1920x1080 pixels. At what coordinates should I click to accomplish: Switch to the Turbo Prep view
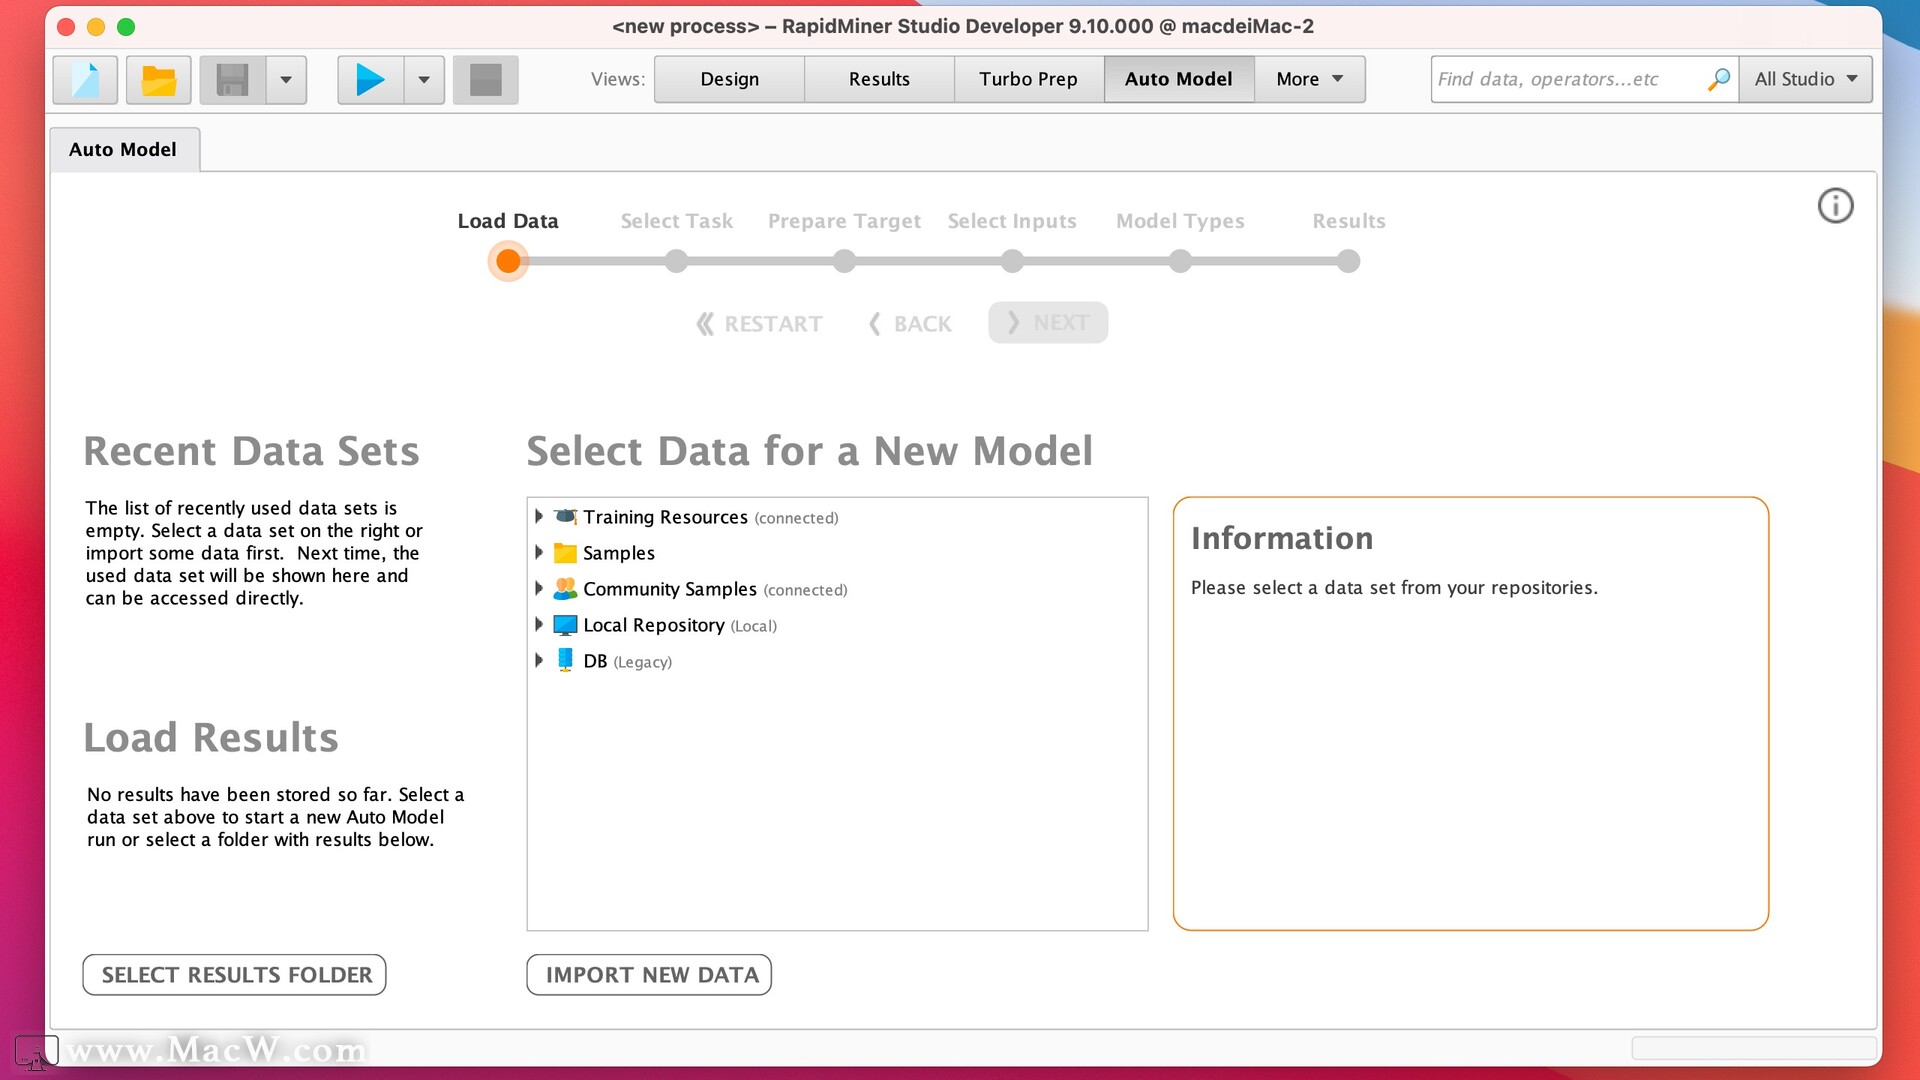tap(1028, 79)
